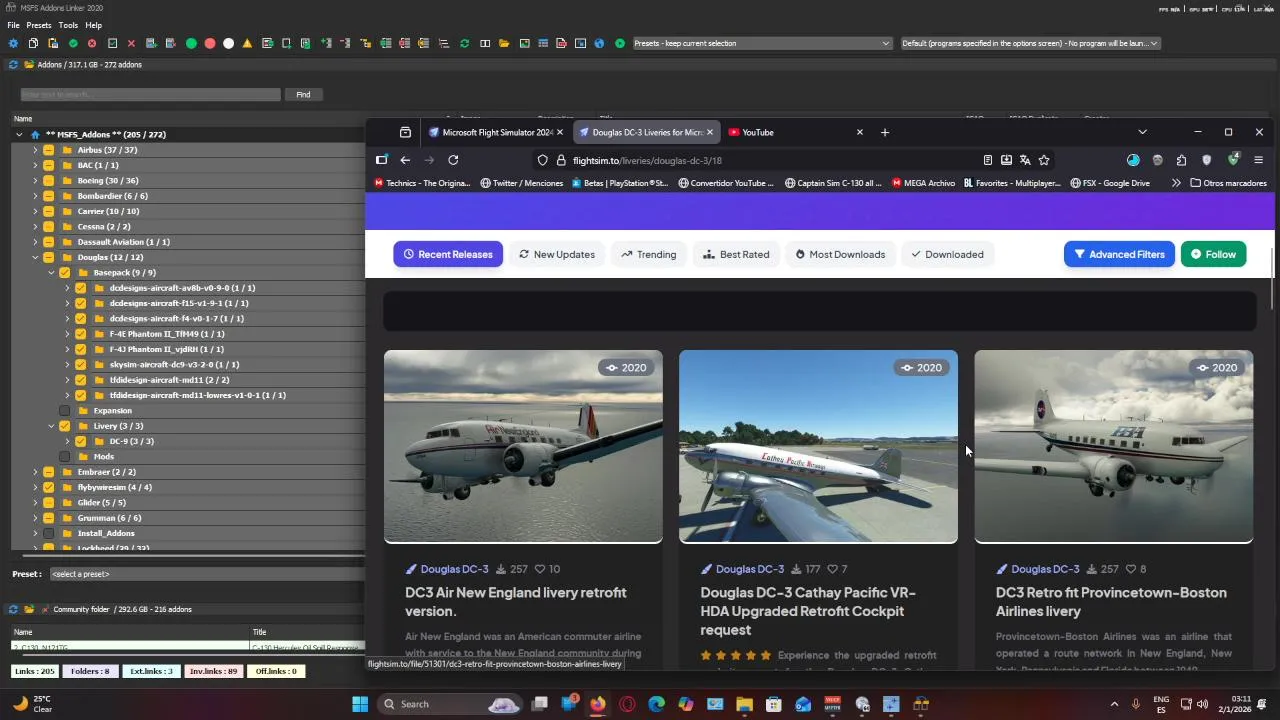Click the yellow warning triangle toolbar icon
This screenshot has width=1280, height=720.
pos(248,43)
